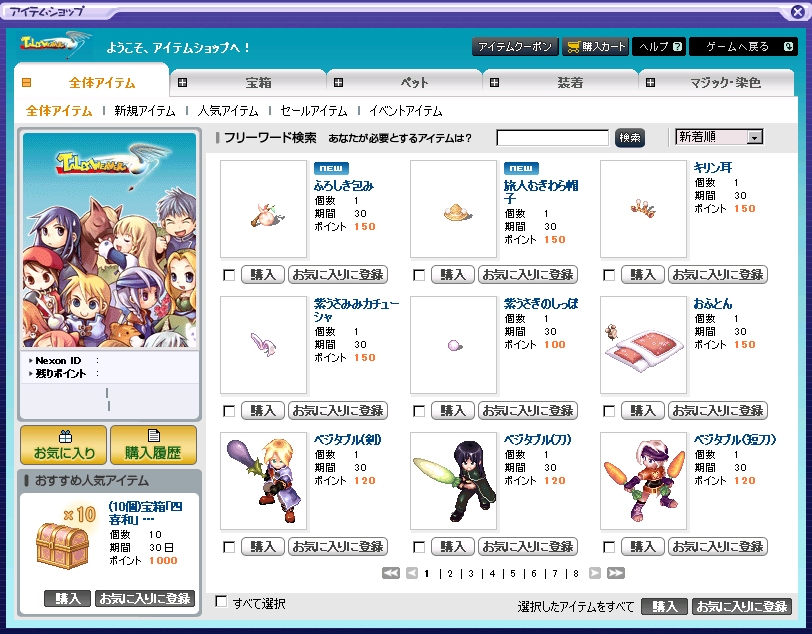Viewport: 812px width, 634px height.
Task: Select the 紫うさぎのしっぽ item image
Action: click(454, 345)
